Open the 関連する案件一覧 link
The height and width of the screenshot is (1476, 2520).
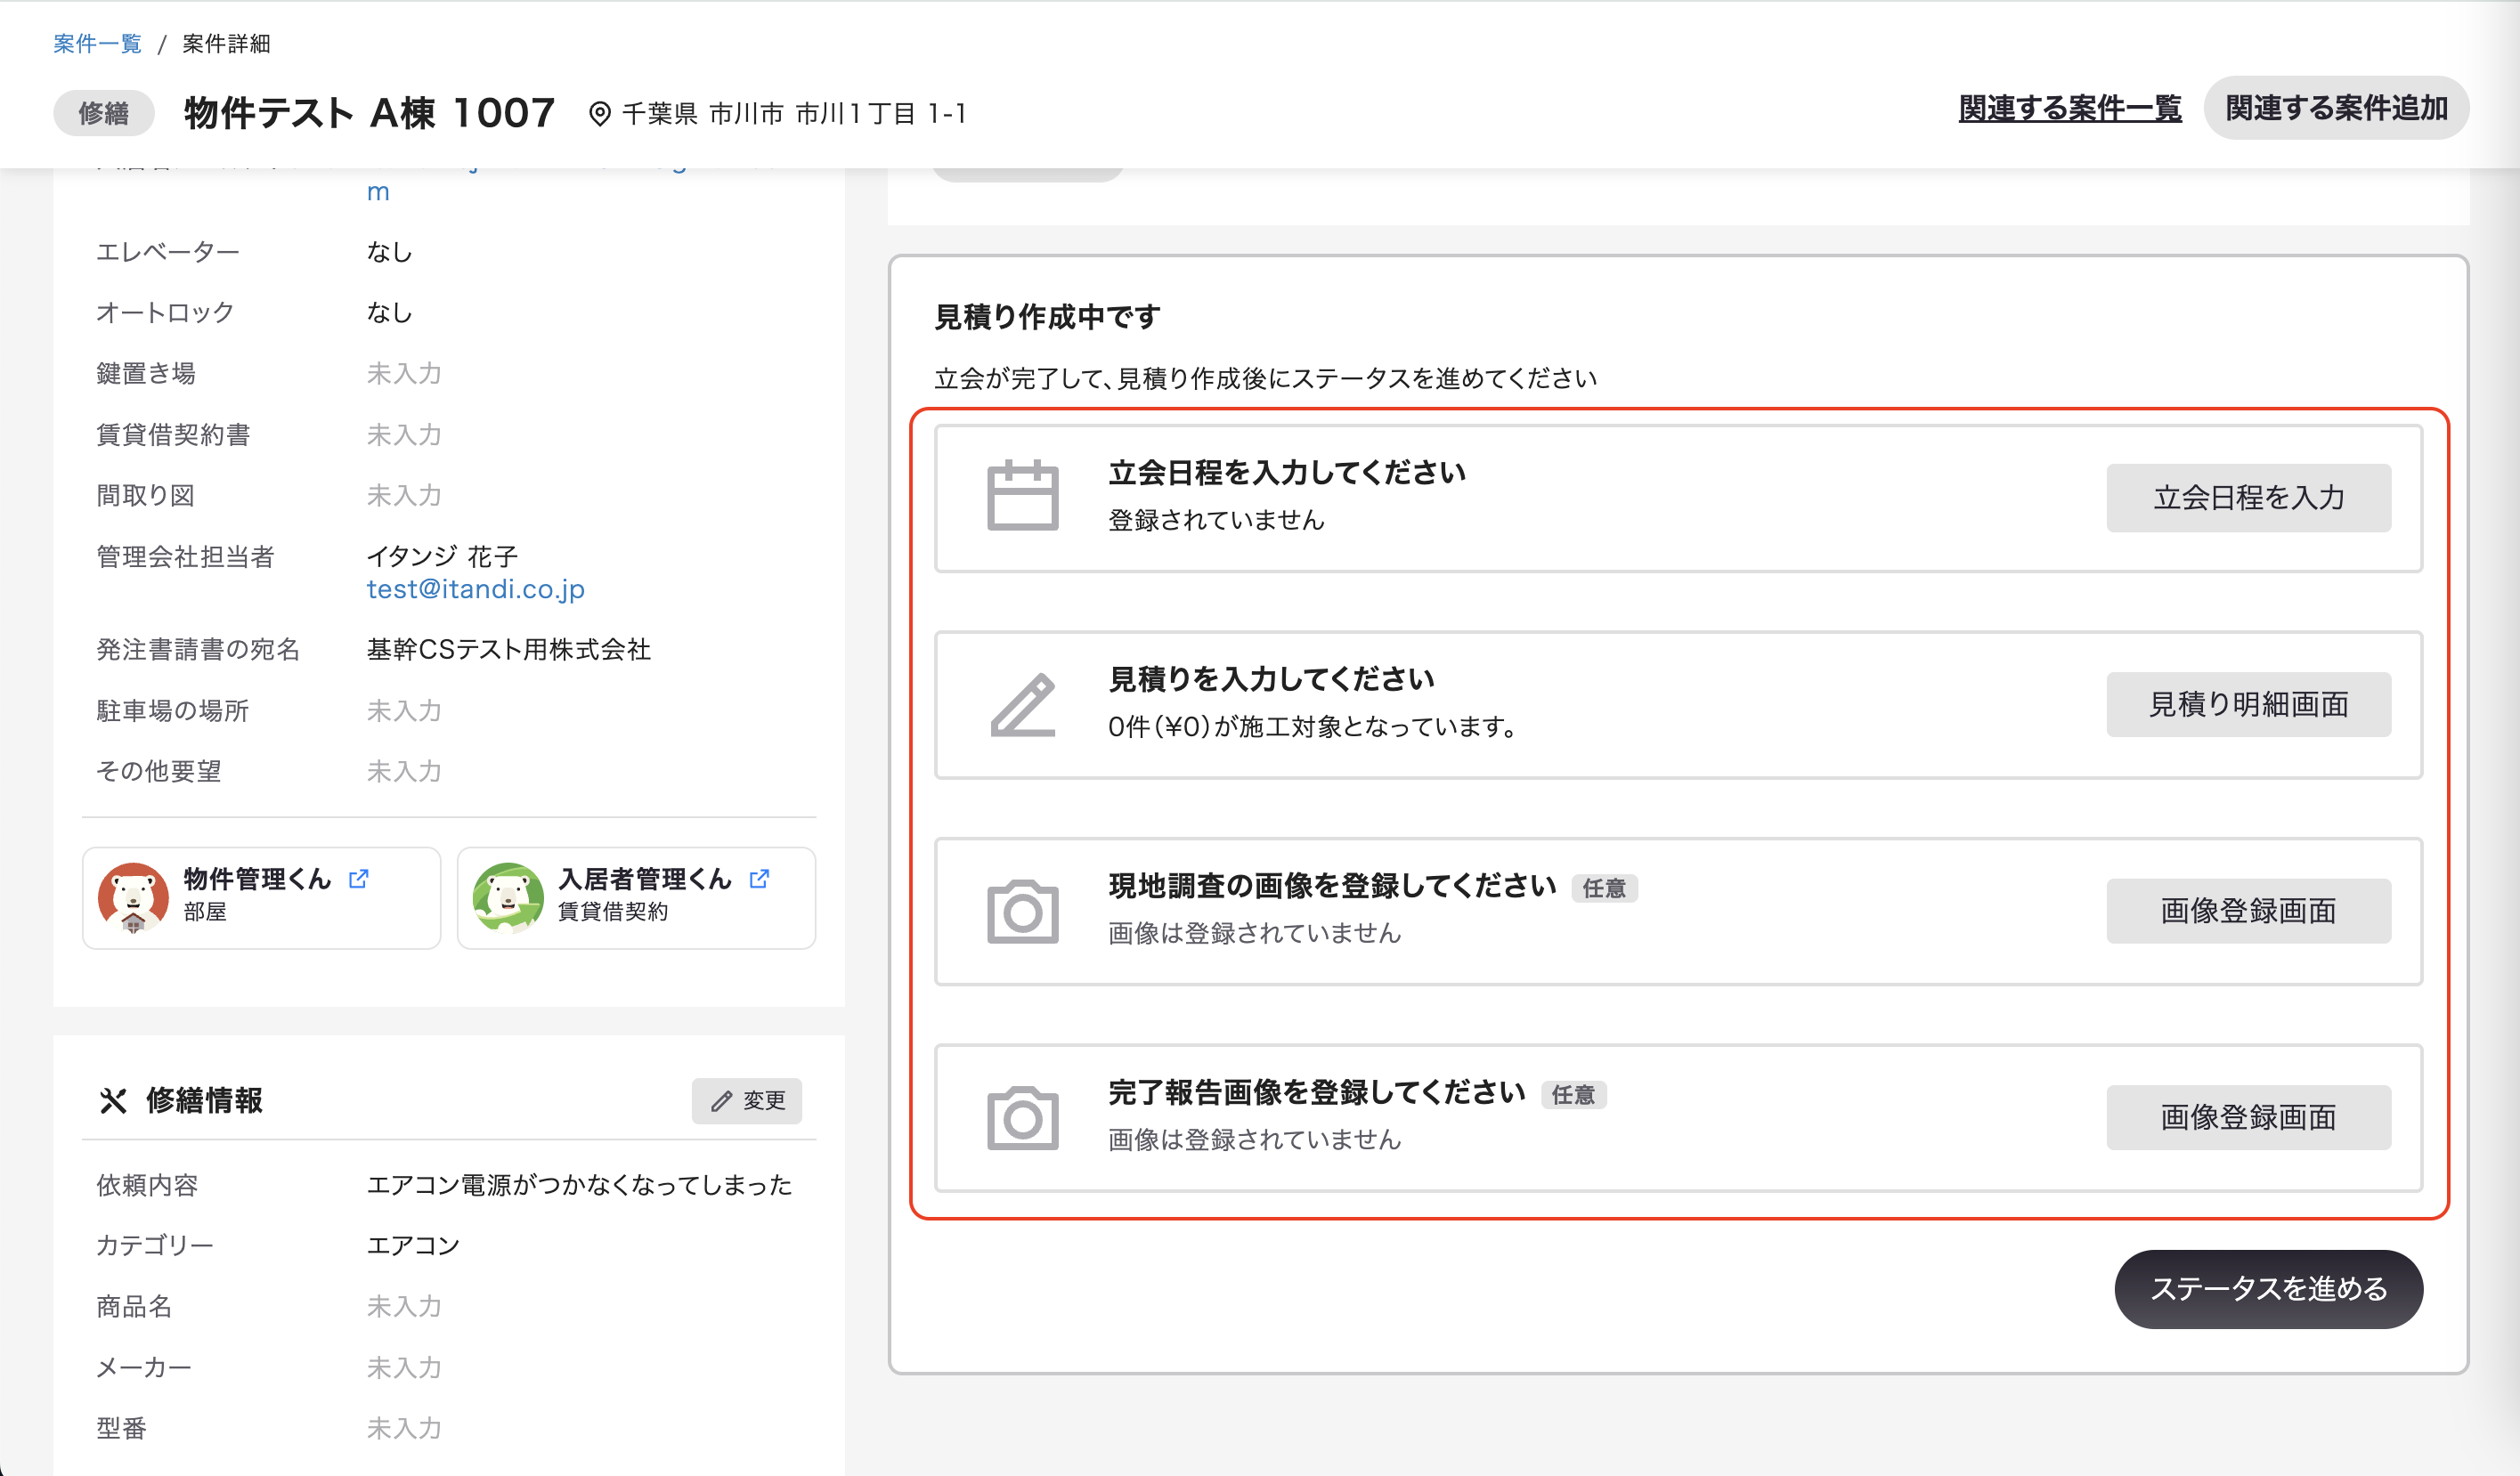(2069, 108)
